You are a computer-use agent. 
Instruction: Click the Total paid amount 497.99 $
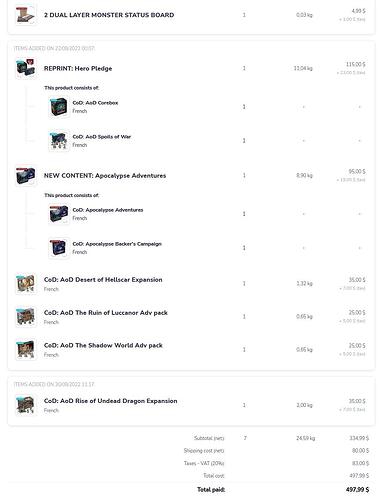click(x=357, y=490)
